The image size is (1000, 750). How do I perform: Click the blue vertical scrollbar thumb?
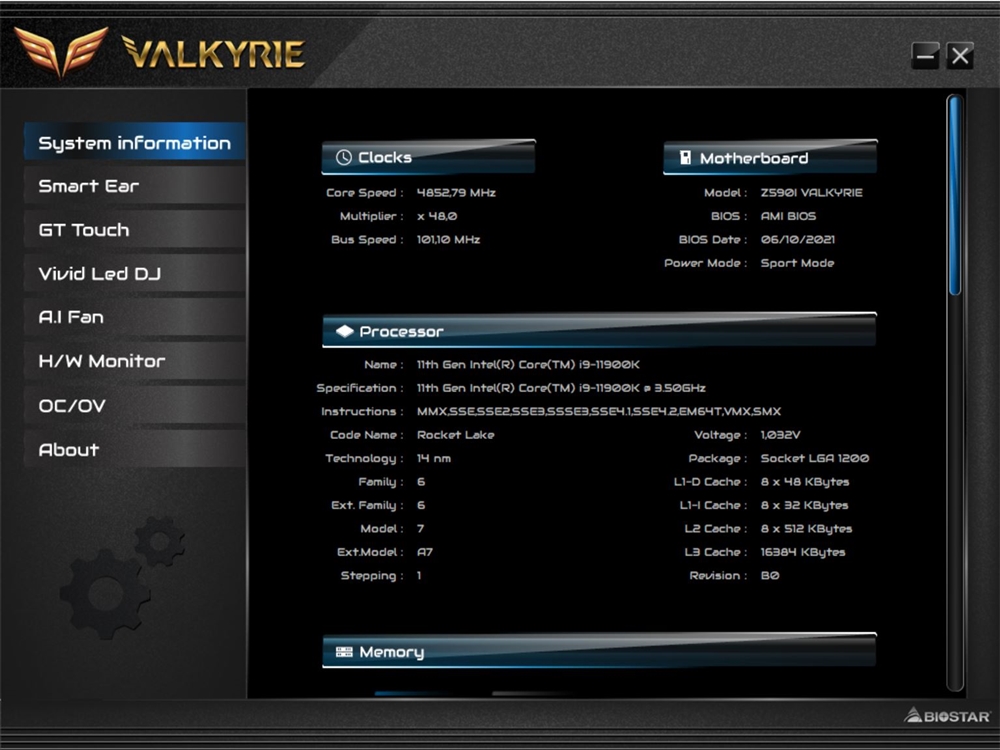[x=955, y=195]
